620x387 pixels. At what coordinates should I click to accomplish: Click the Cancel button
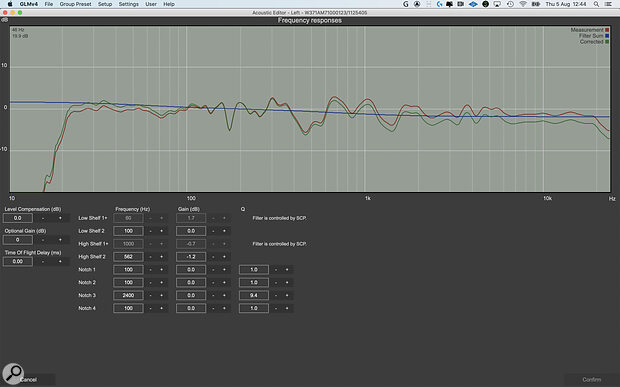click(x=28, y=379)
